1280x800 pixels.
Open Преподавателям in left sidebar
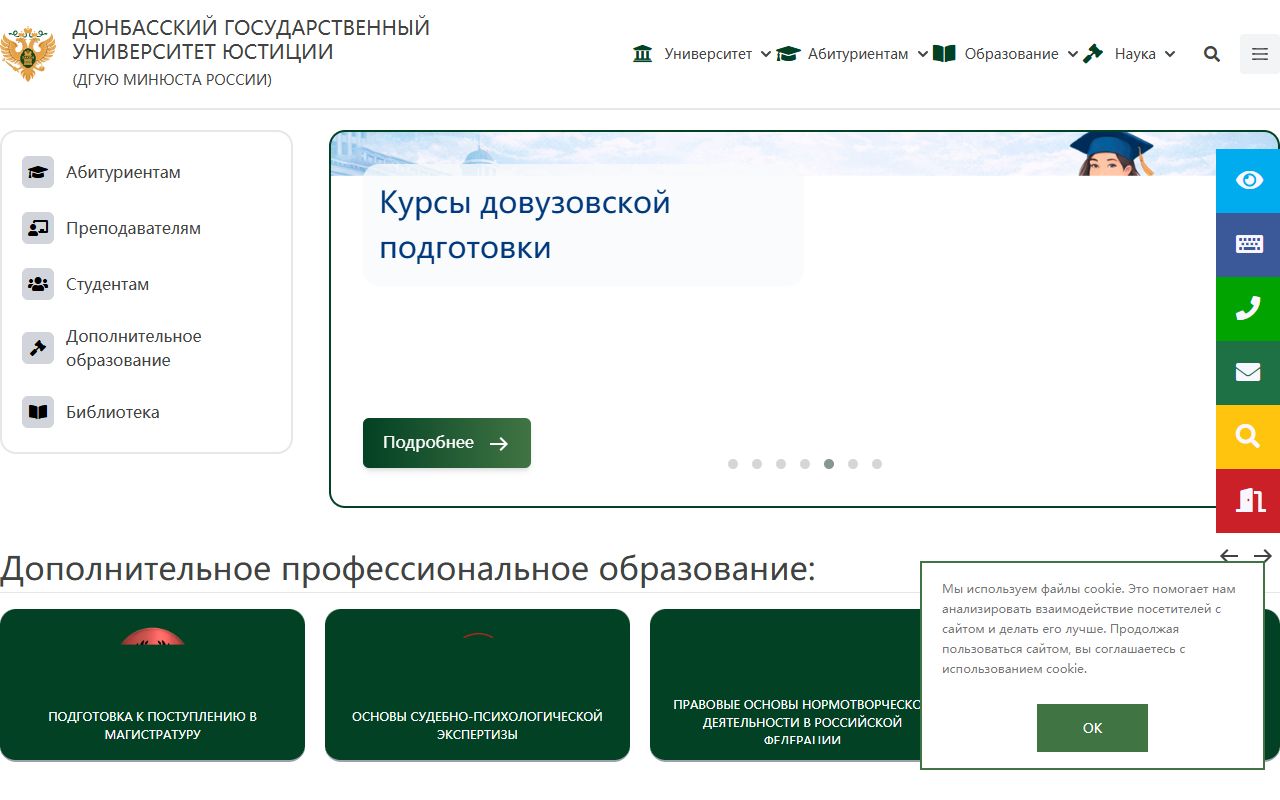click(133, 228)
